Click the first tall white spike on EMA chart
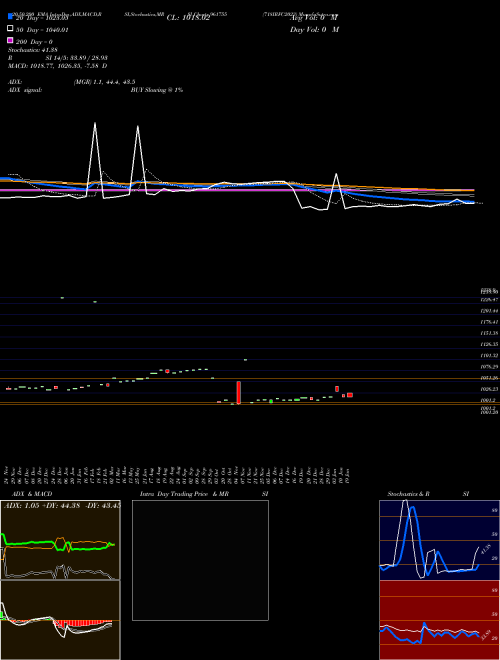This screenshot has height=660, width=500. pyautogui.click(x=95, y=160)
